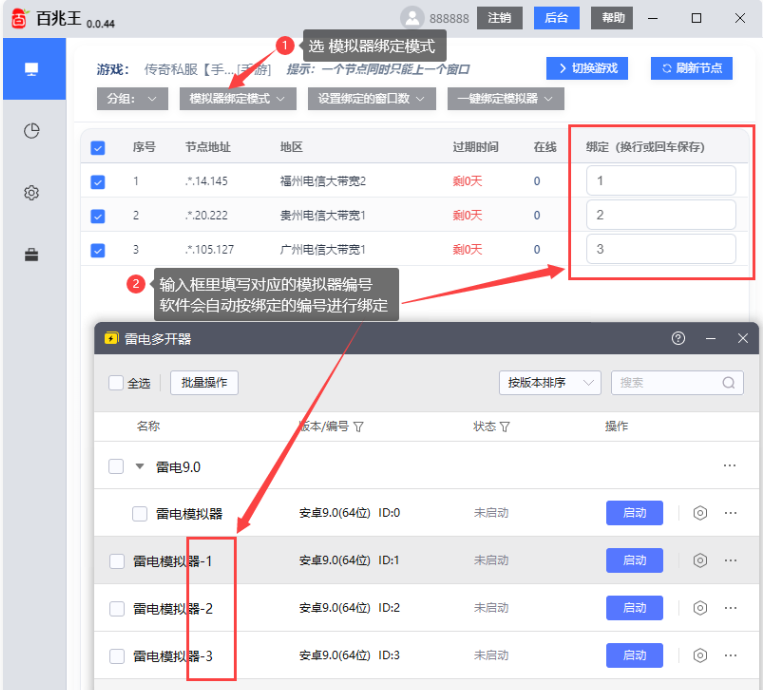Click the user avatar icon beside 888888
The height and width of the screenshot is (690, 763).
(x=412, y=18)
